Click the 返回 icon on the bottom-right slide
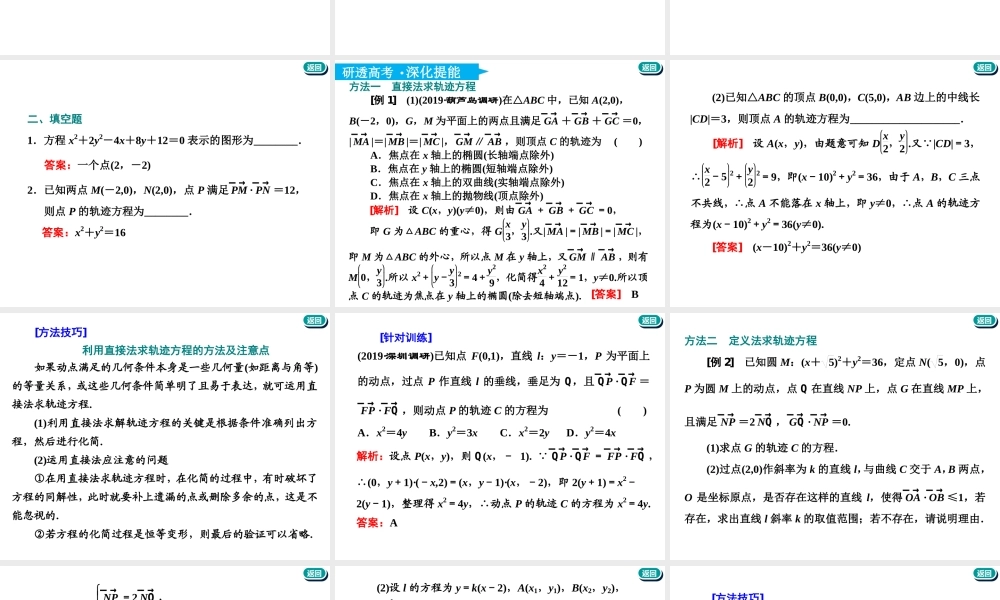Viewport: 1000px width, 600px height. coord(984,575)
